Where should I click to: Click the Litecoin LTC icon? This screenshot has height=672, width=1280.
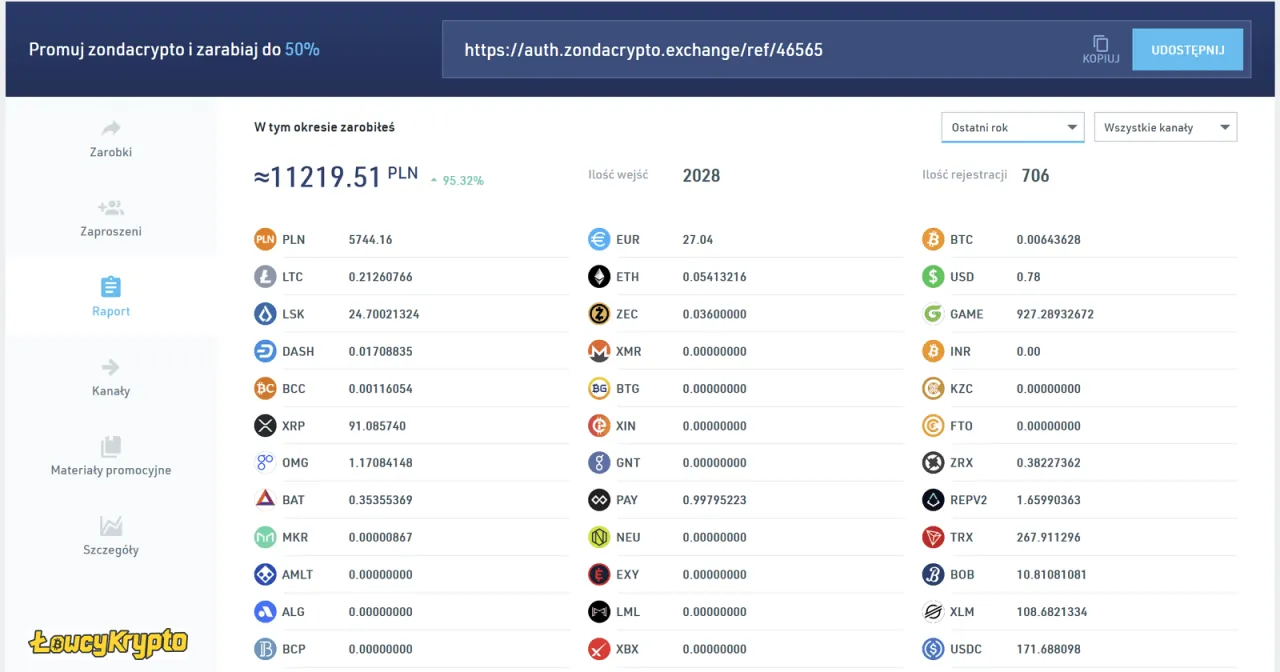(x=265, y=277)
